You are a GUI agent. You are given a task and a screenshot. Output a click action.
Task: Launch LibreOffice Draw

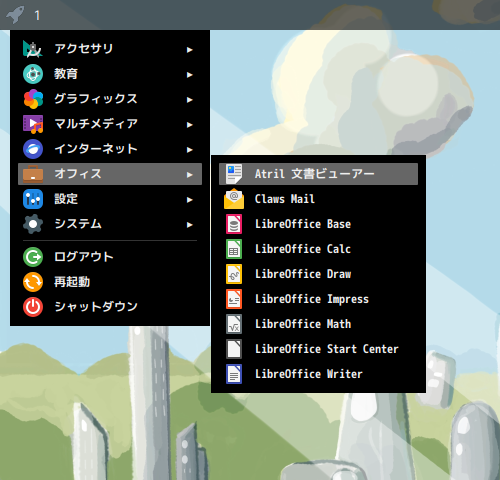click(318, 274)
